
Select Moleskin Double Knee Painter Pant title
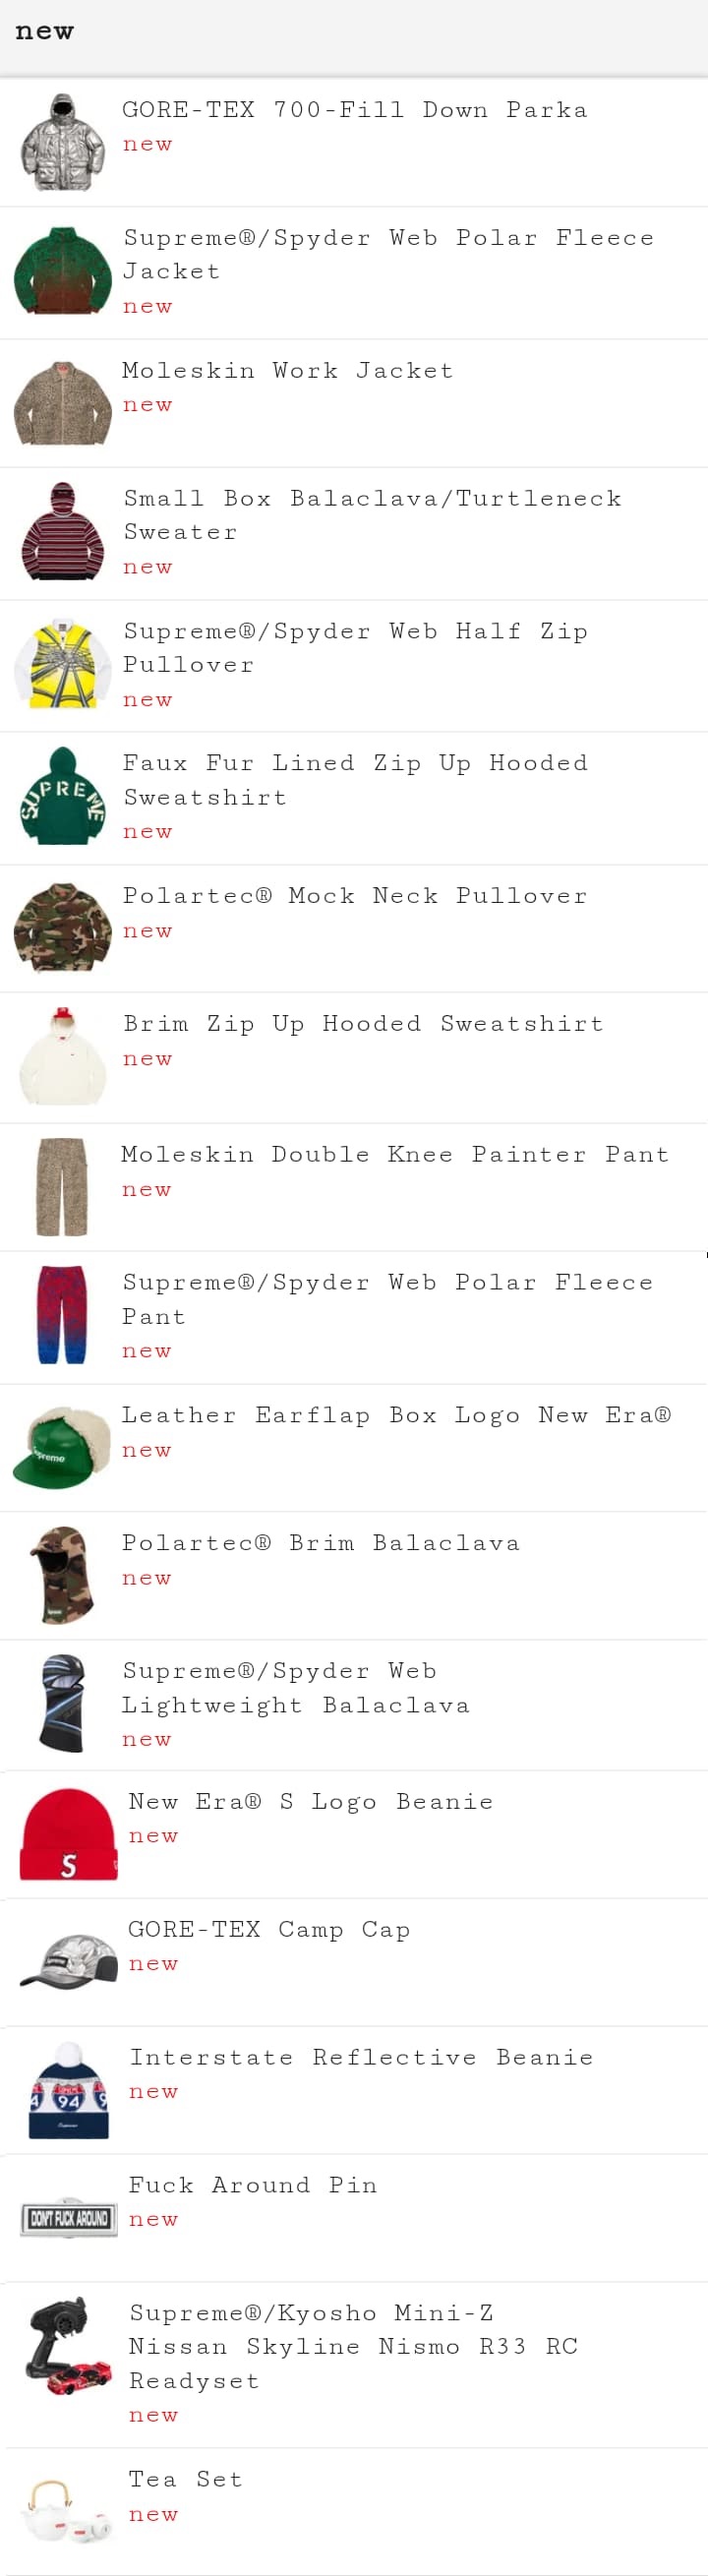[395, 1155]
